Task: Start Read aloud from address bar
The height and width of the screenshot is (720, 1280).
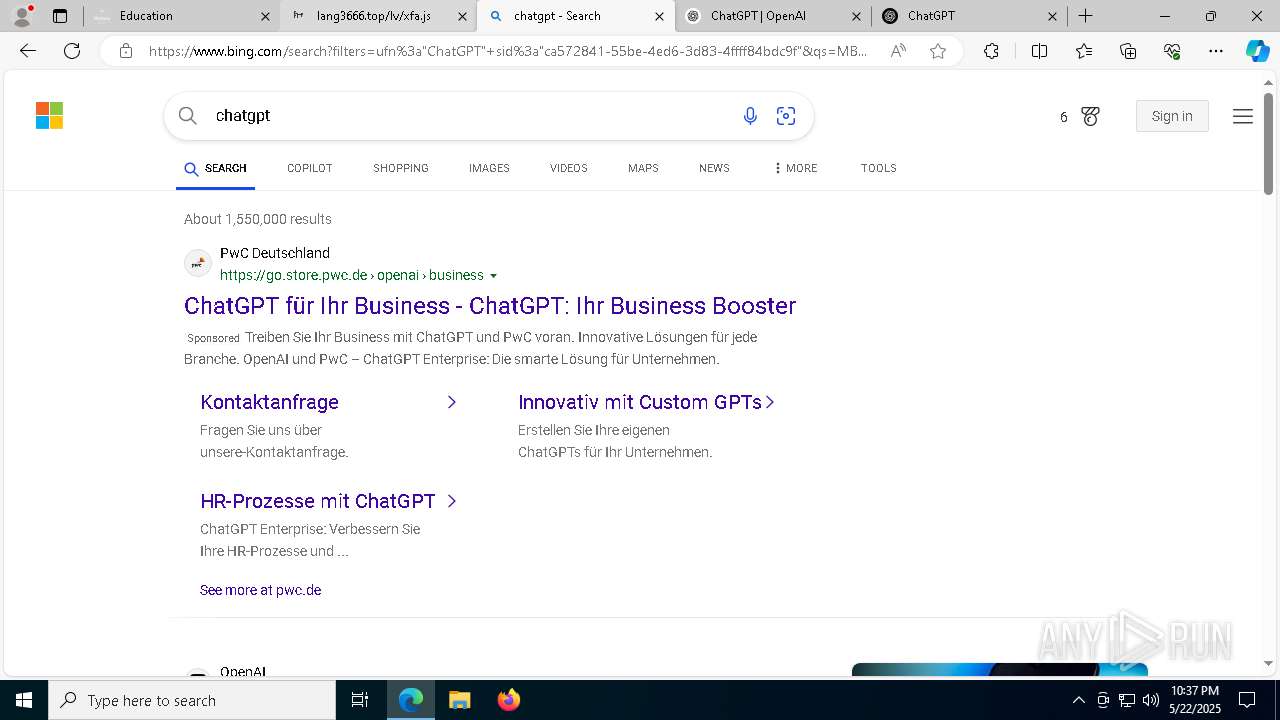Action: coord(898,51)
